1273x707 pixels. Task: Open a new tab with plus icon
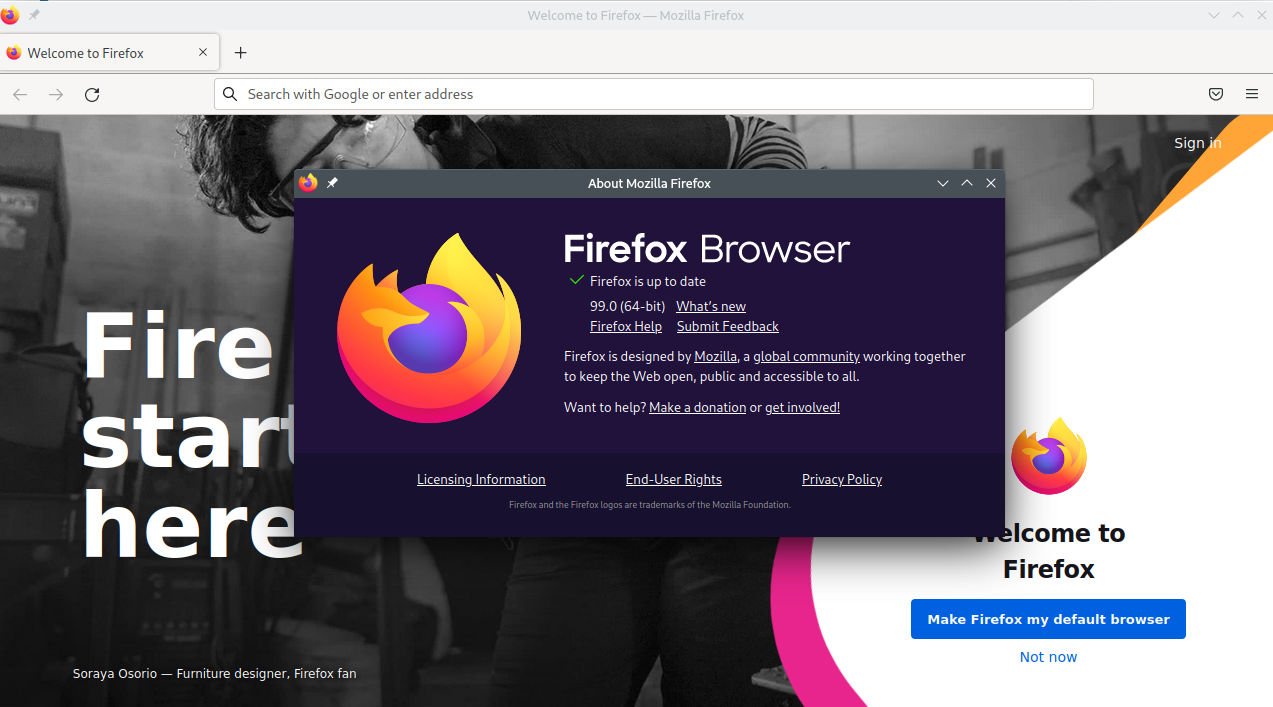point(240,53)
